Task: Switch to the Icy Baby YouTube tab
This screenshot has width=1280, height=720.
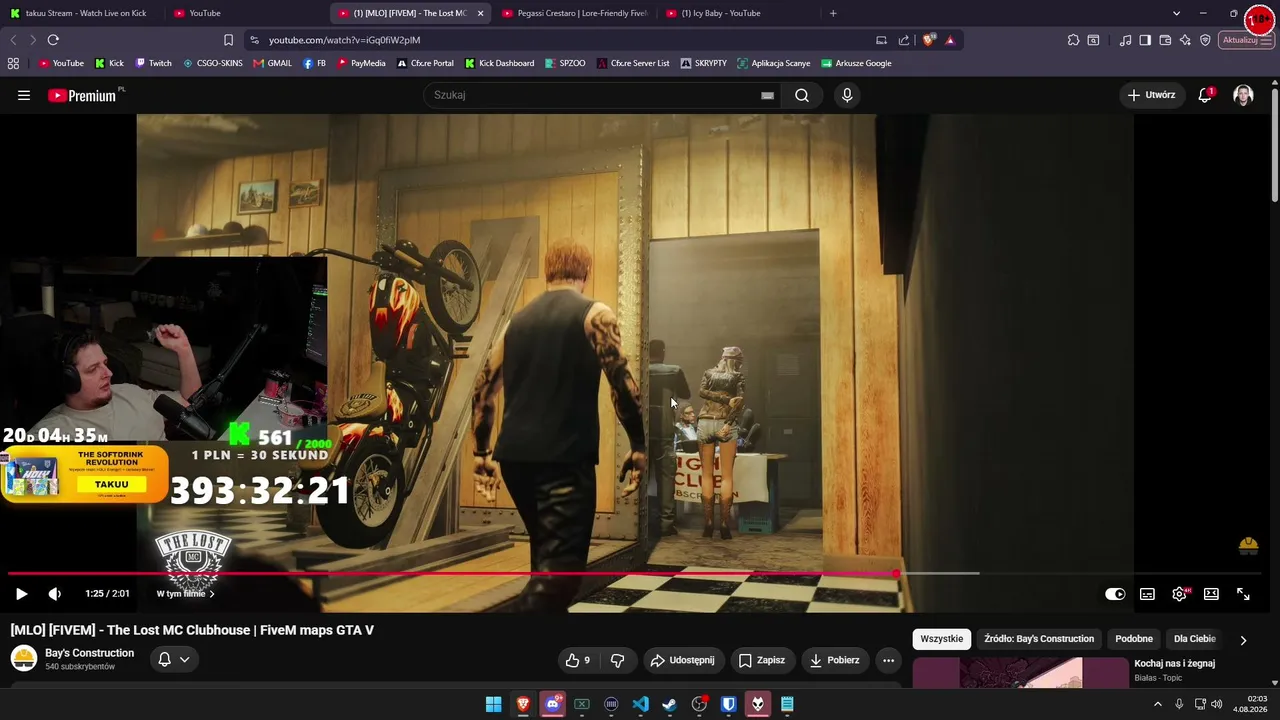Action: point(738,13)
